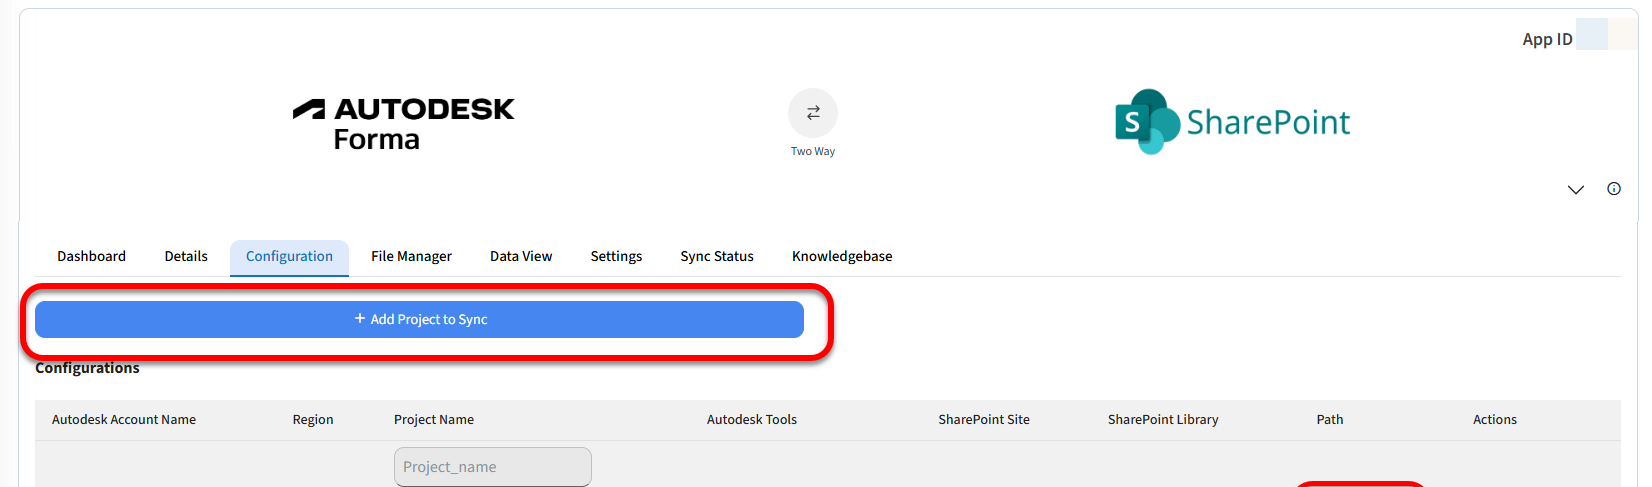Click the Autodesk Forma logo

[404, 123]
